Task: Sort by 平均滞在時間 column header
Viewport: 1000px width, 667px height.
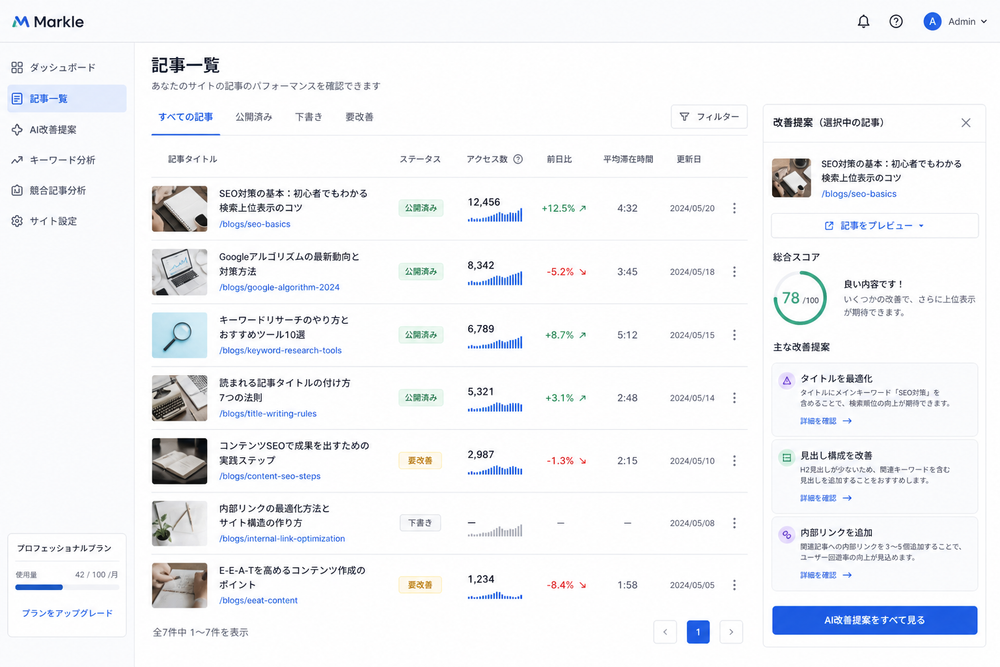Action: coord(628,159)
